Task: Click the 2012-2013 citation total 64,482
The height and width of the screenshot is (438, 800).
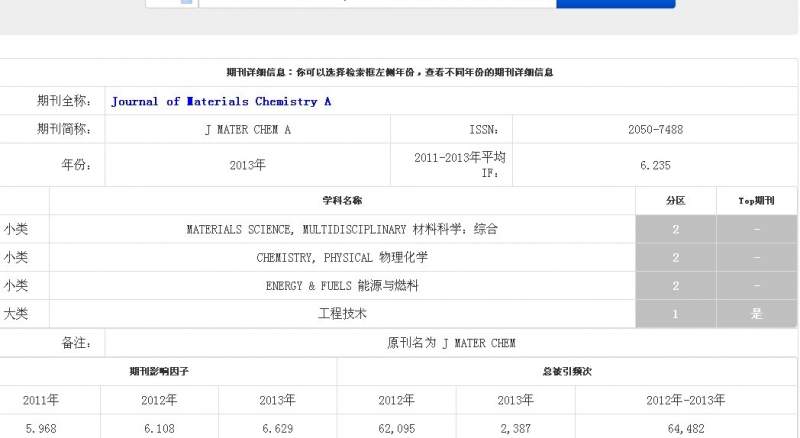Action: click(686, 428)
